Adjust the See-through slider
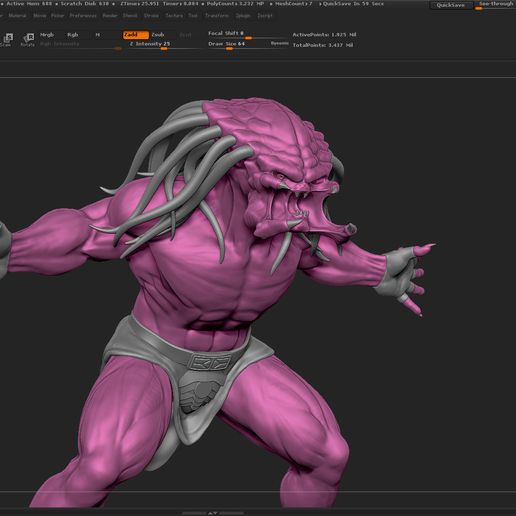This screenshot has width=516, height=516. point(496,5)
